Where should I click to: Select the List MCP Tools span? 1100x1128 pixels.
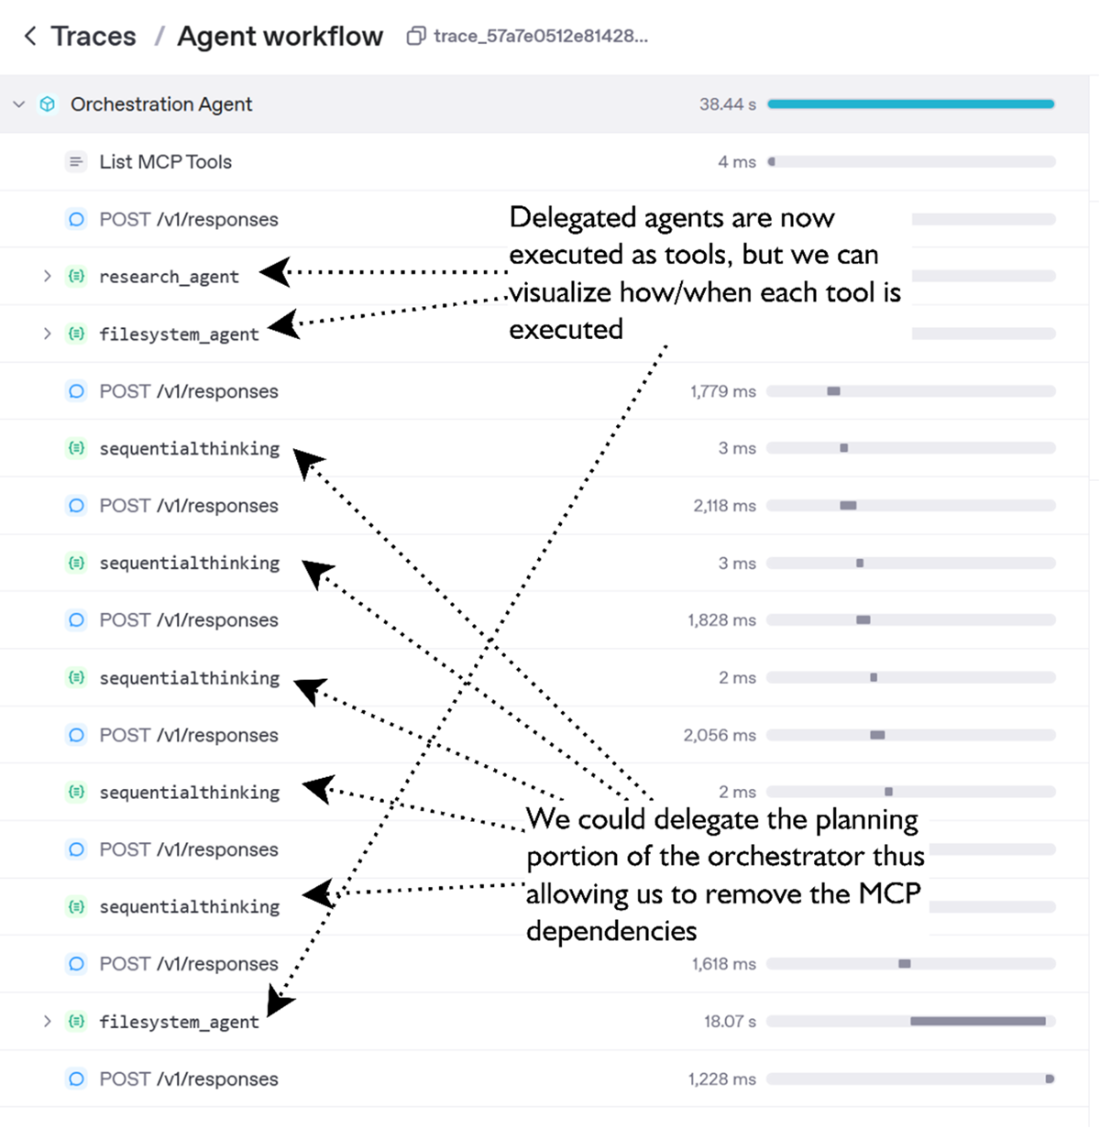point(165,162)
